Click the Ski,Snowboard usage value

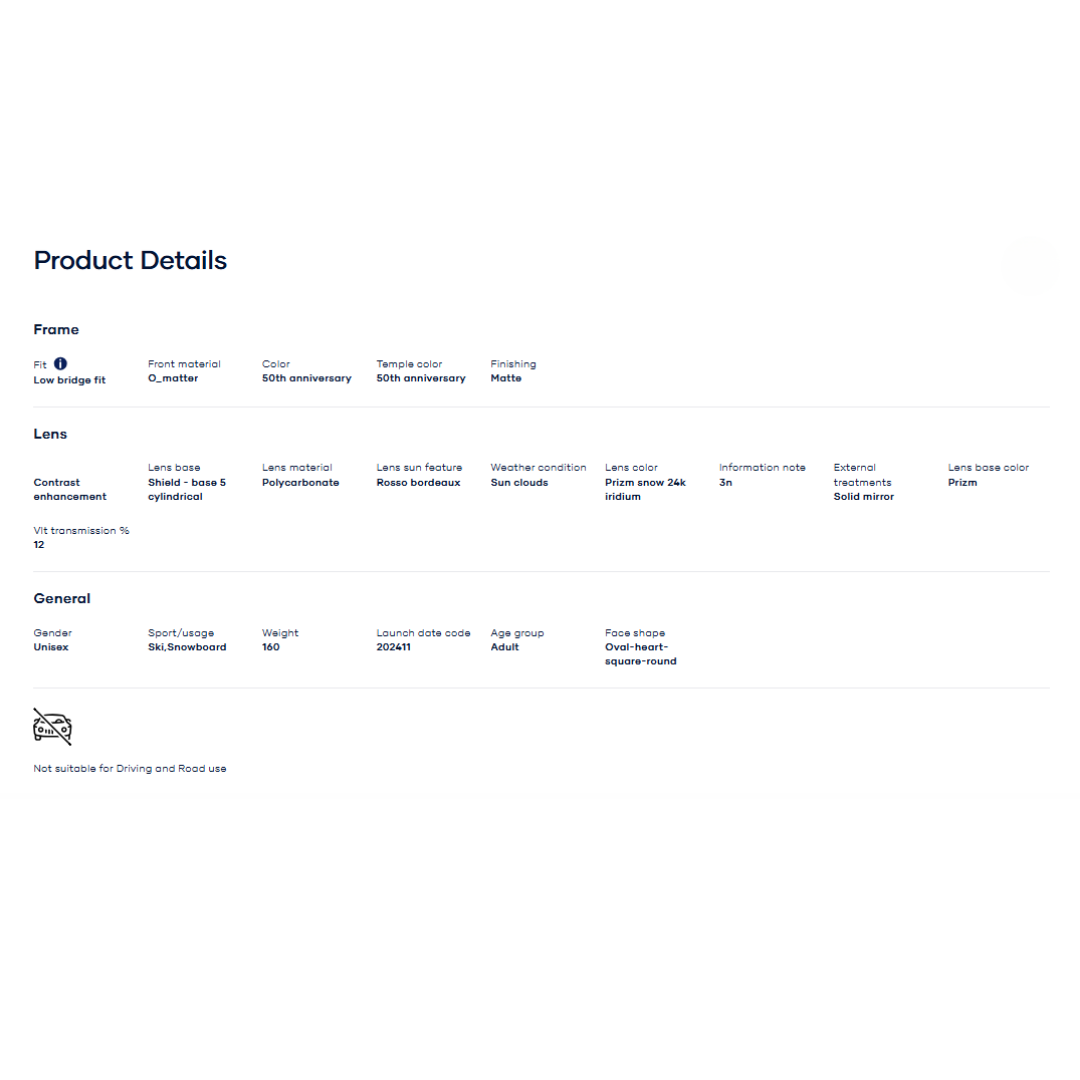pos(187,647)
